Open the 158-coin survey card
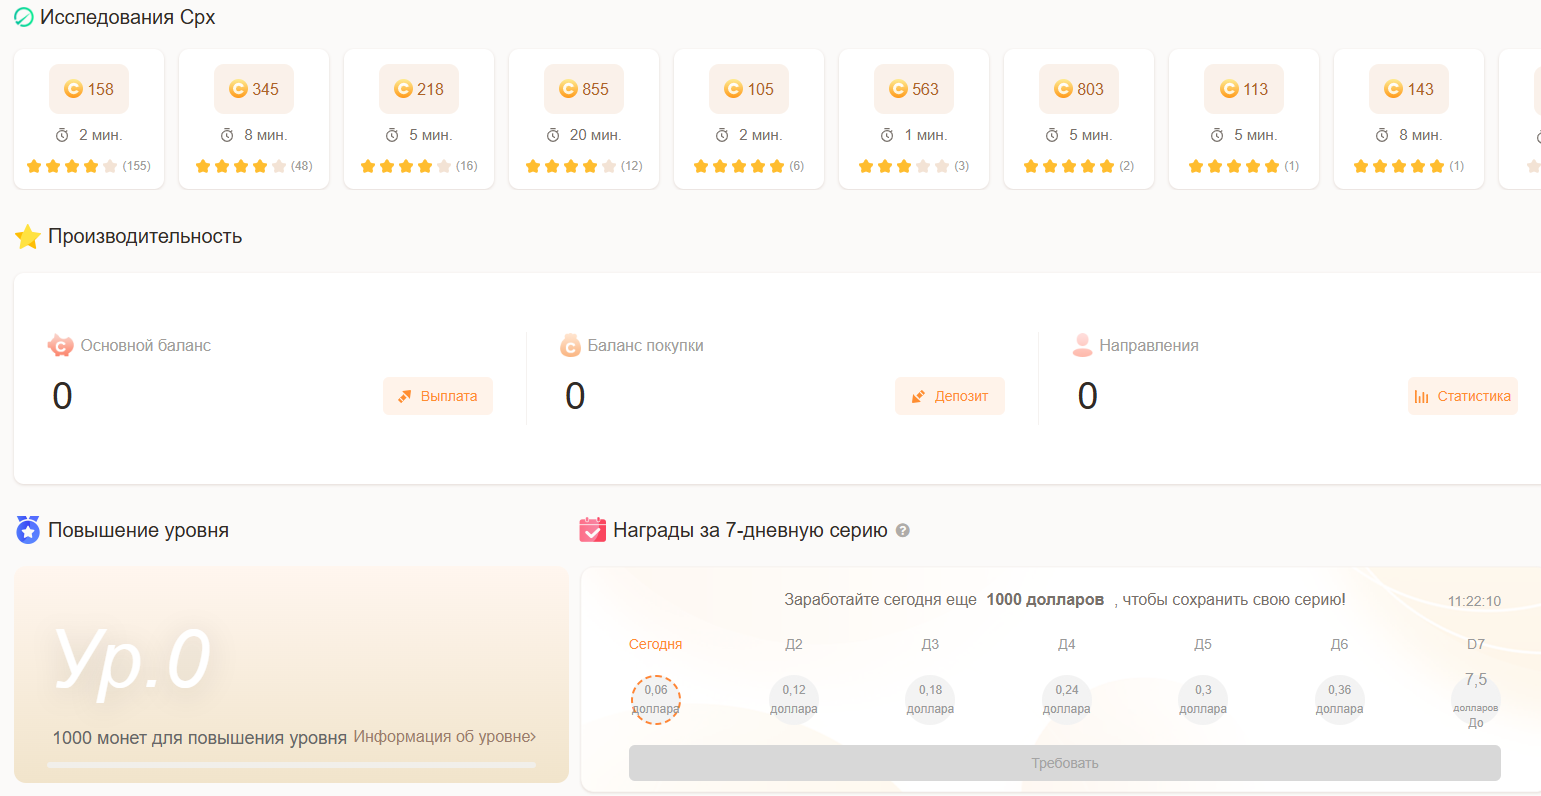This screenshot has width=1541, height=796. pyautogui.click(x=89, y=119)
